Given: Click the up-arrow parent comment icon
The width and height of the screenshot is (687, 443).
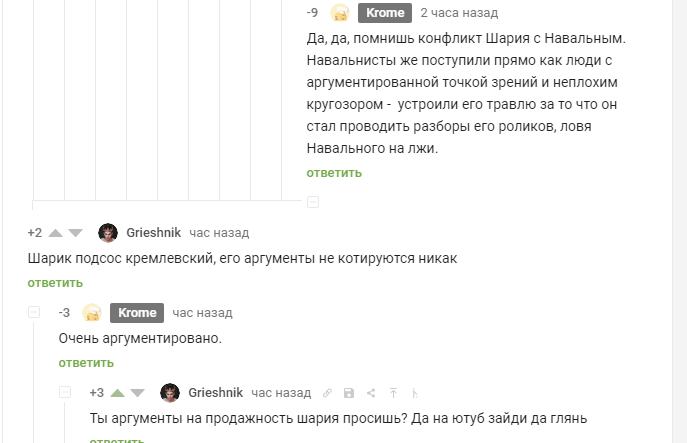Looking at the screenshot, I should [x=393, y=393].
